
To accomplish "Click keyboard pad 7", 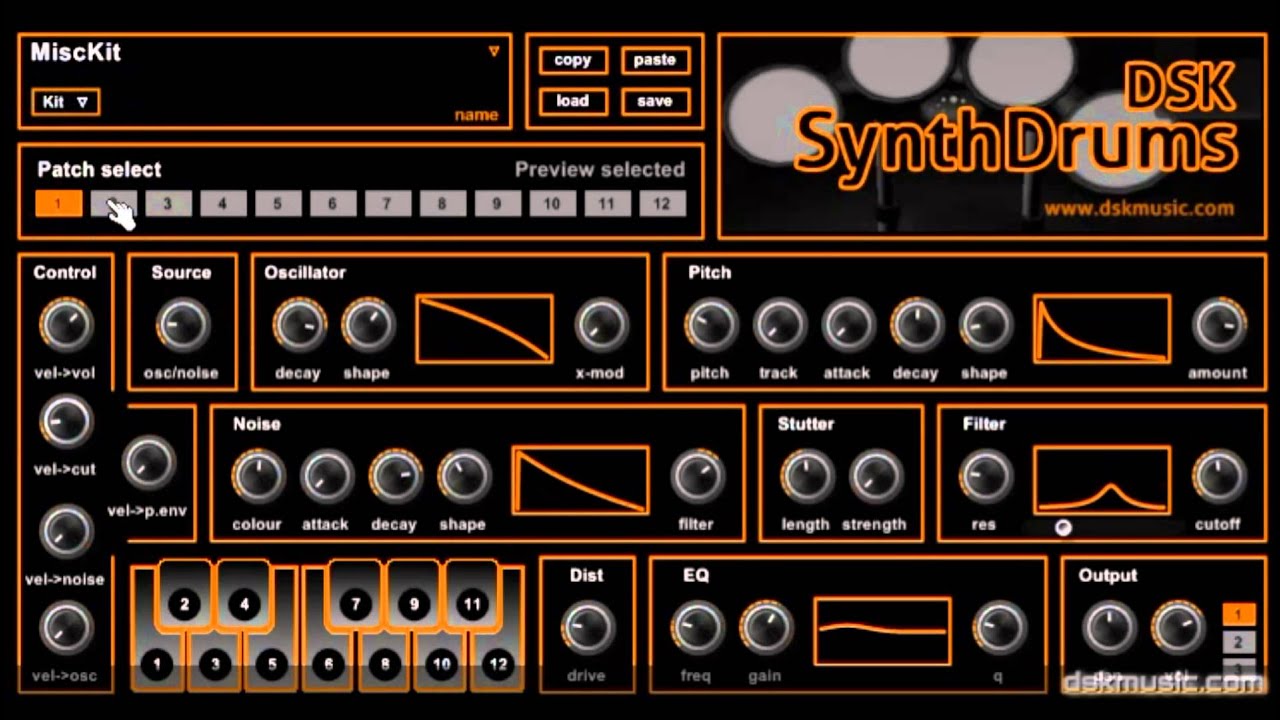I will pos(355,603).
